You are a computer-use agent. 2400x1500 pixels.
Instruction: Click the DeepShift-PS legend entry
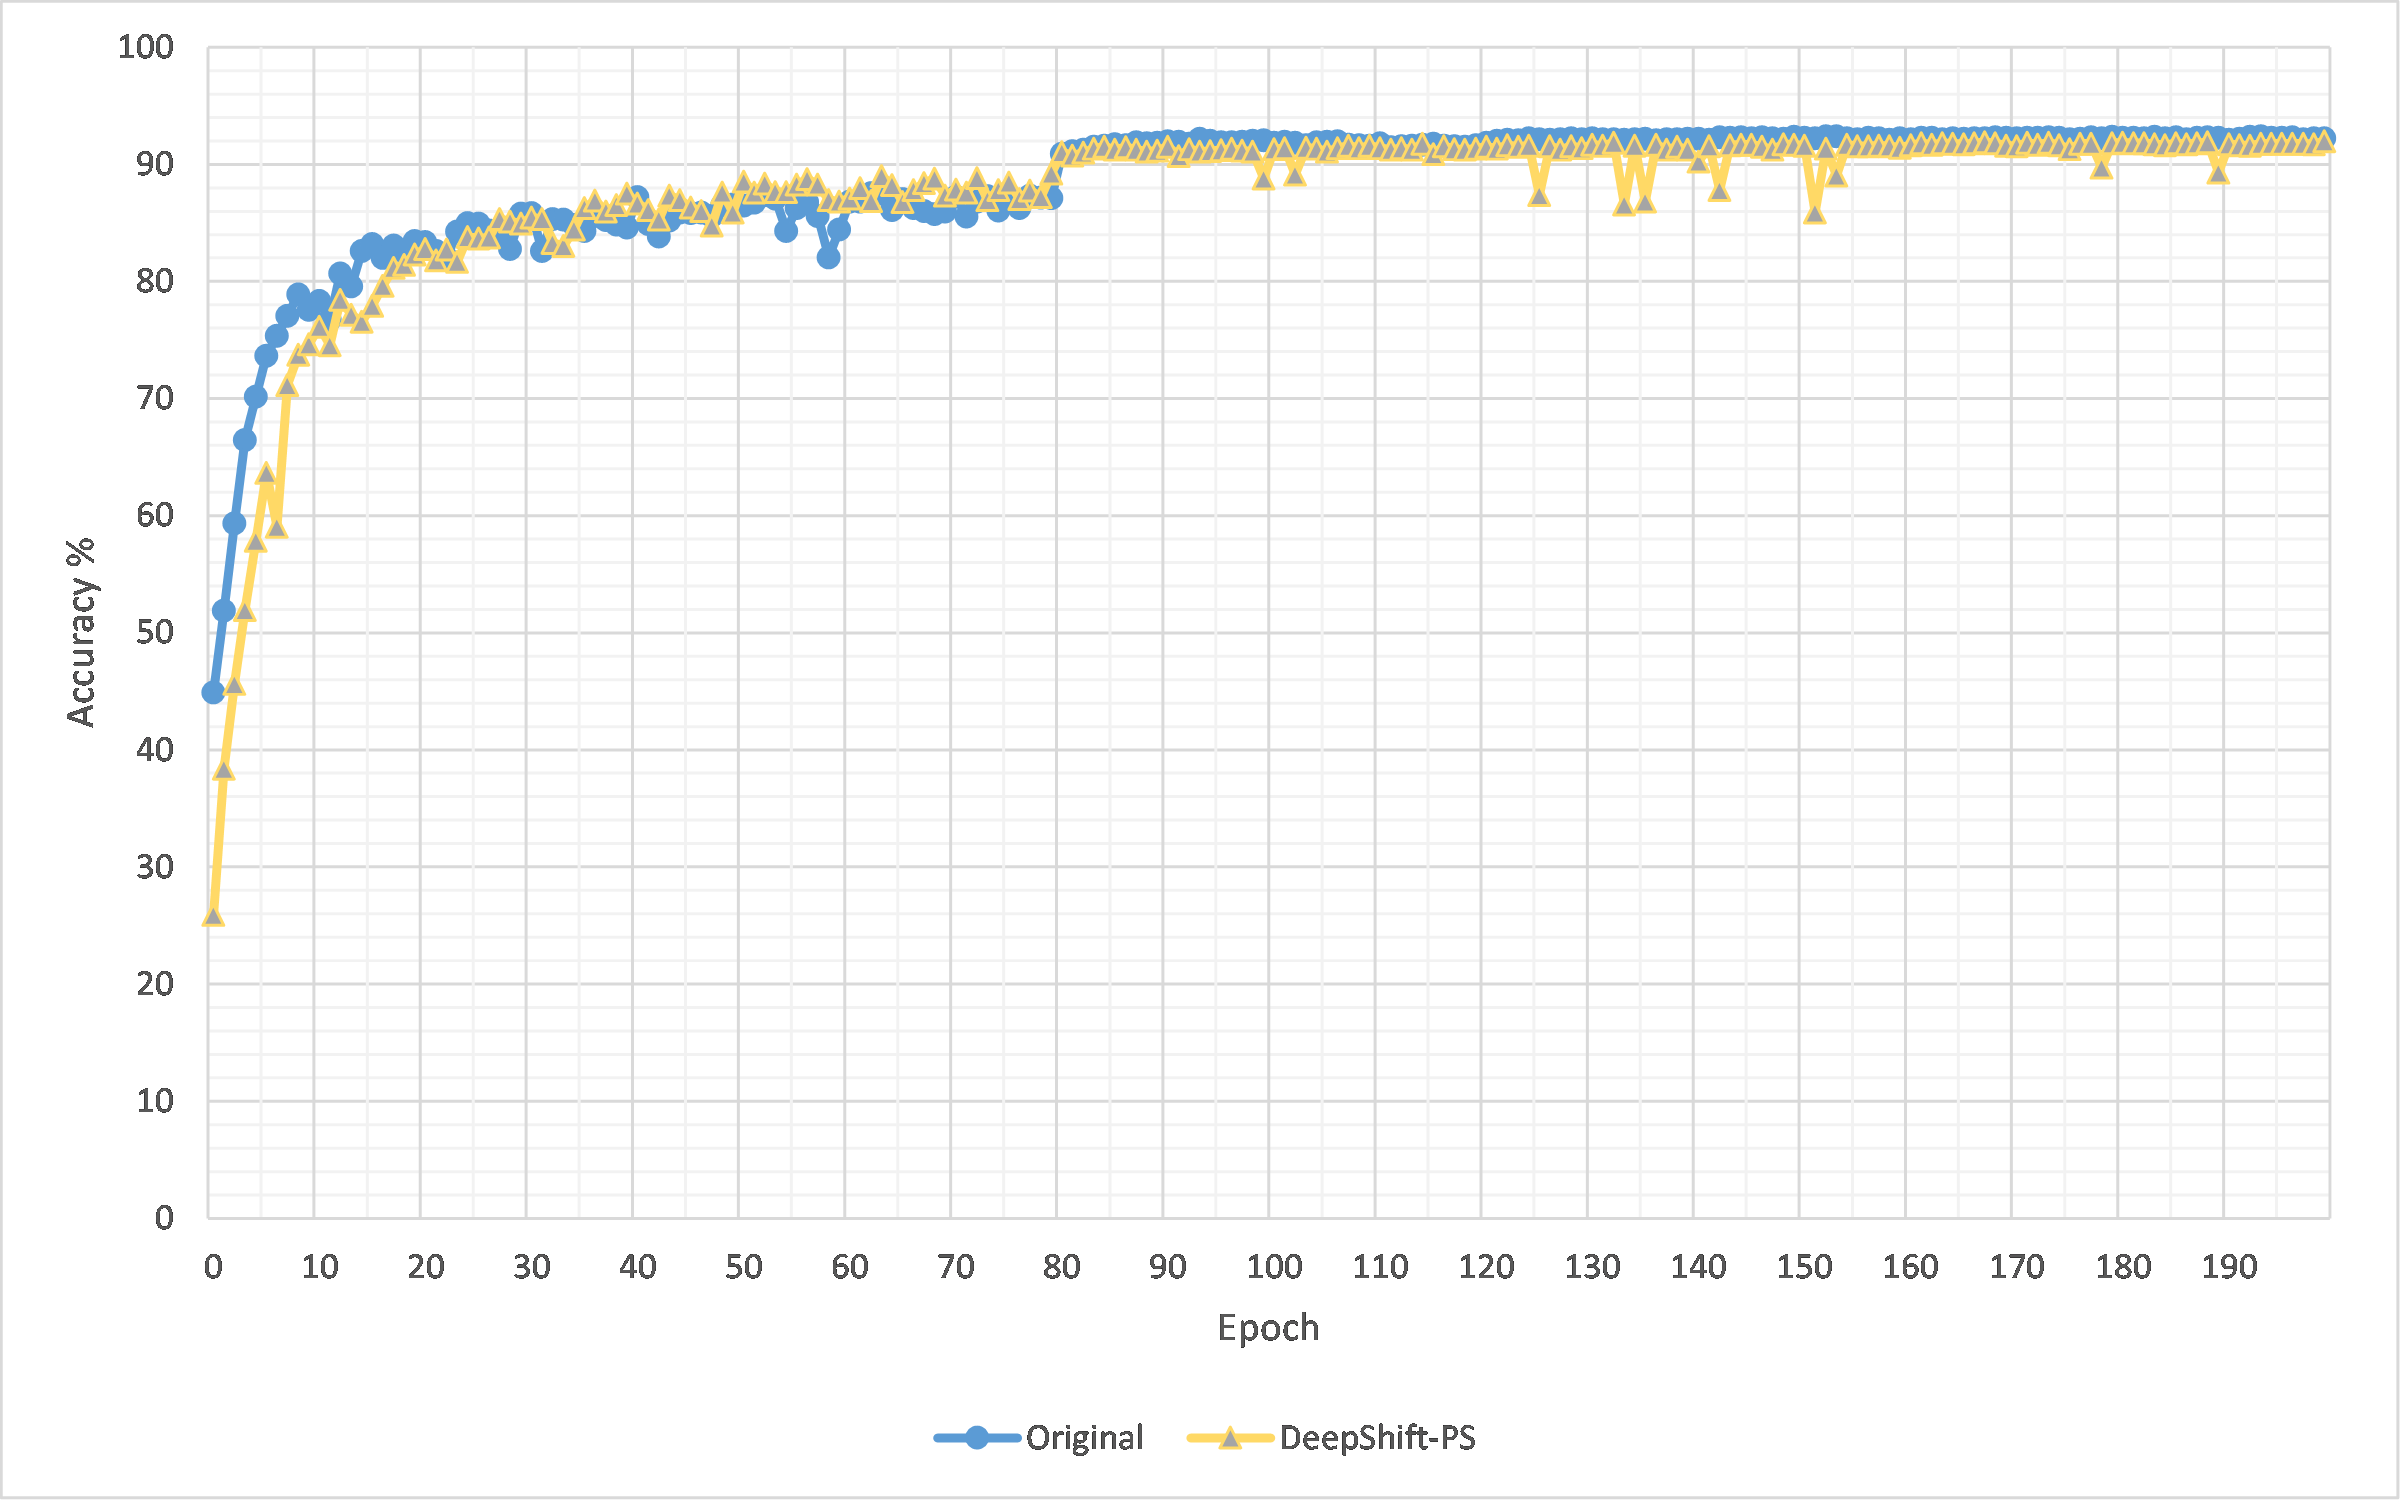[1331, 1438]
